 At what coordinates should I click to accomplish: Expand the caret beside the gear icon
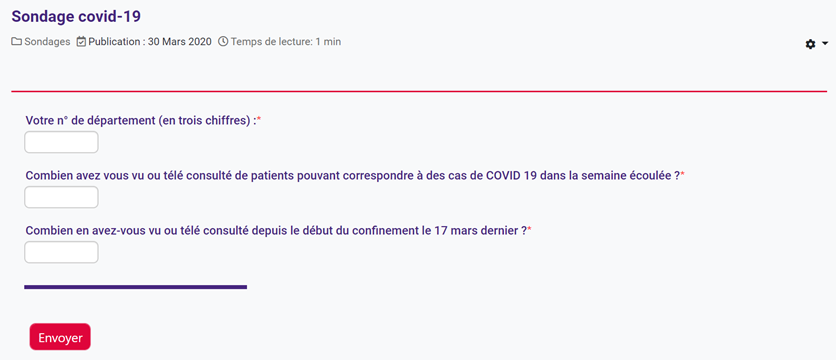click(825, 43)
